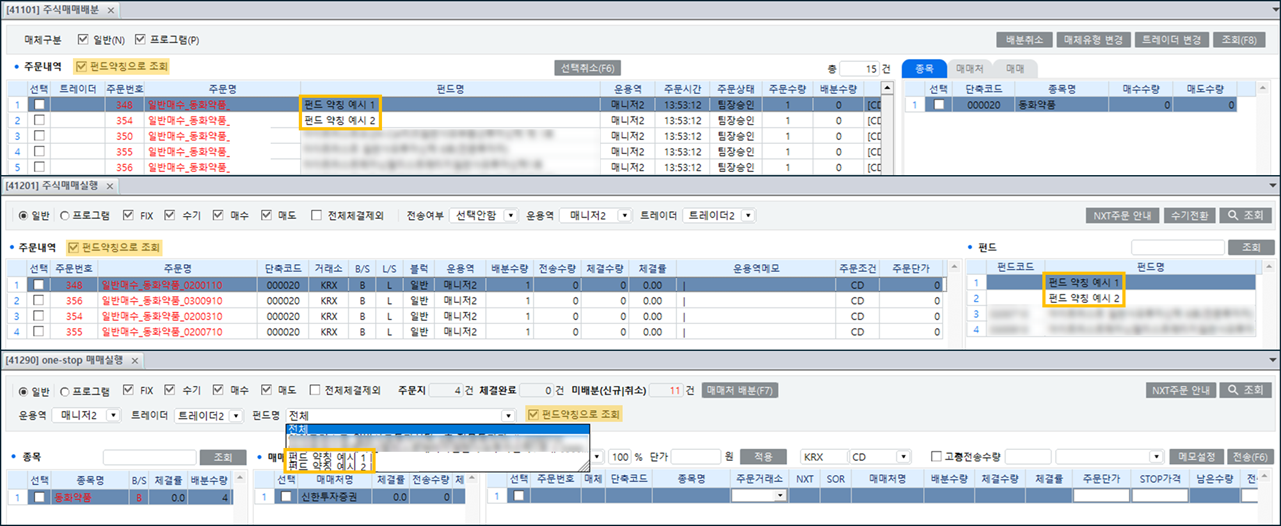Toggle the 매수 checkbox in the 41290 panel
Screen dimensions: 1281x526
point(220,390)
